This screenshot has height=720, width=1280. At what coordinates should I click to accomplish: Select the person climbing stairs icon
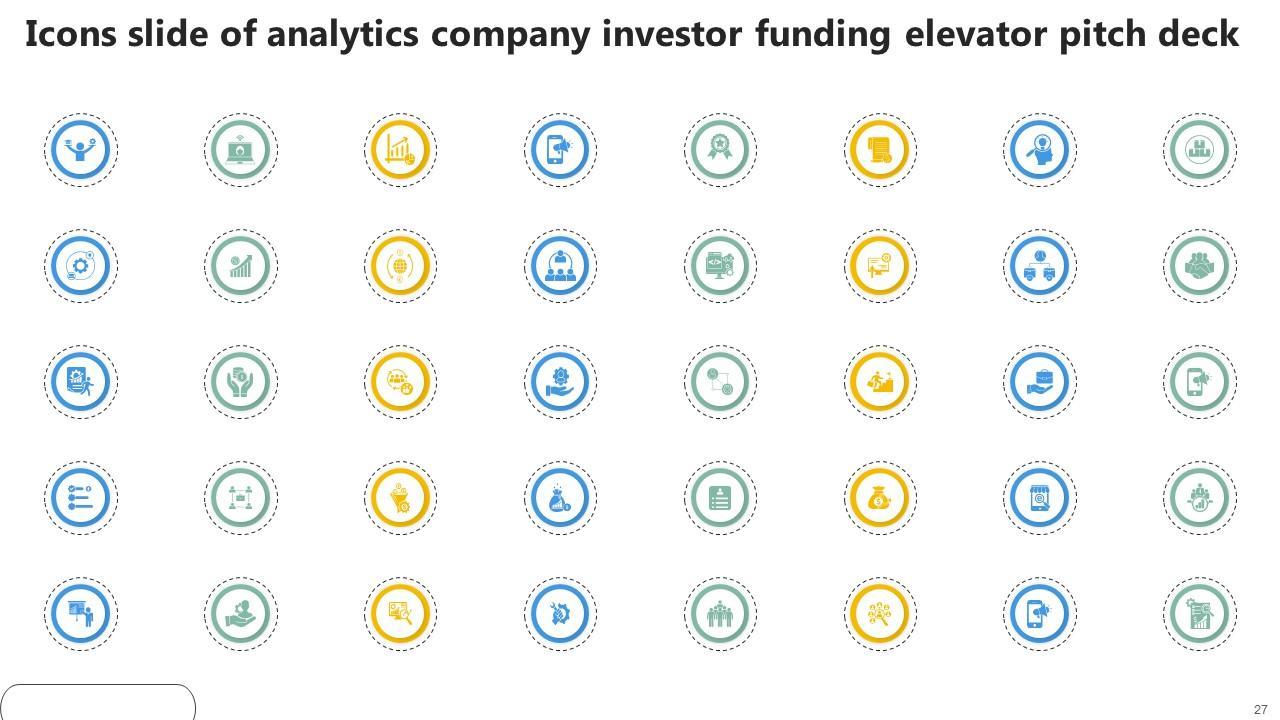click(x=880, y=381)
